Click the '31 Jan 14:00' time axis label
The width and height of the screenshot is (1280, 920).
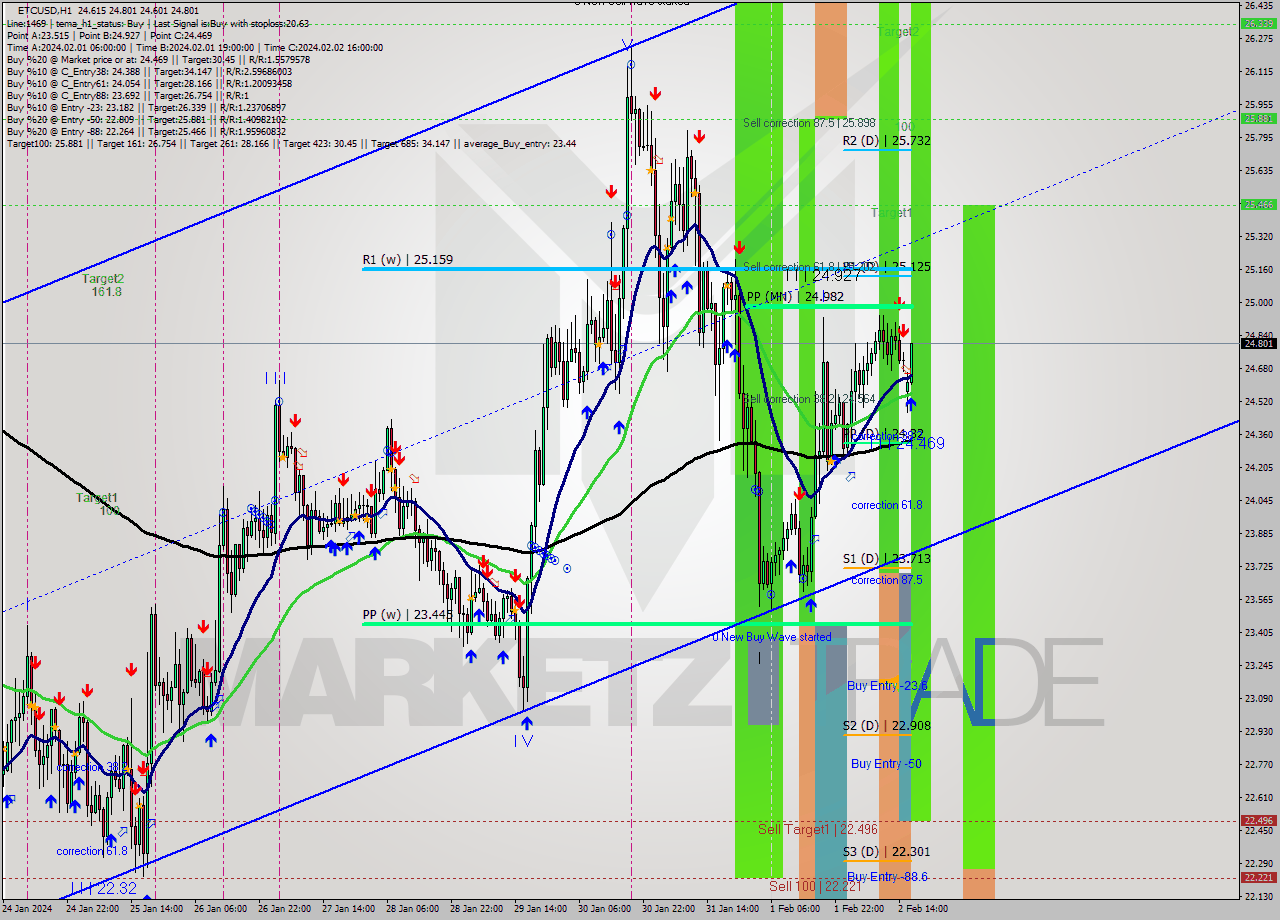pos(731,909)
